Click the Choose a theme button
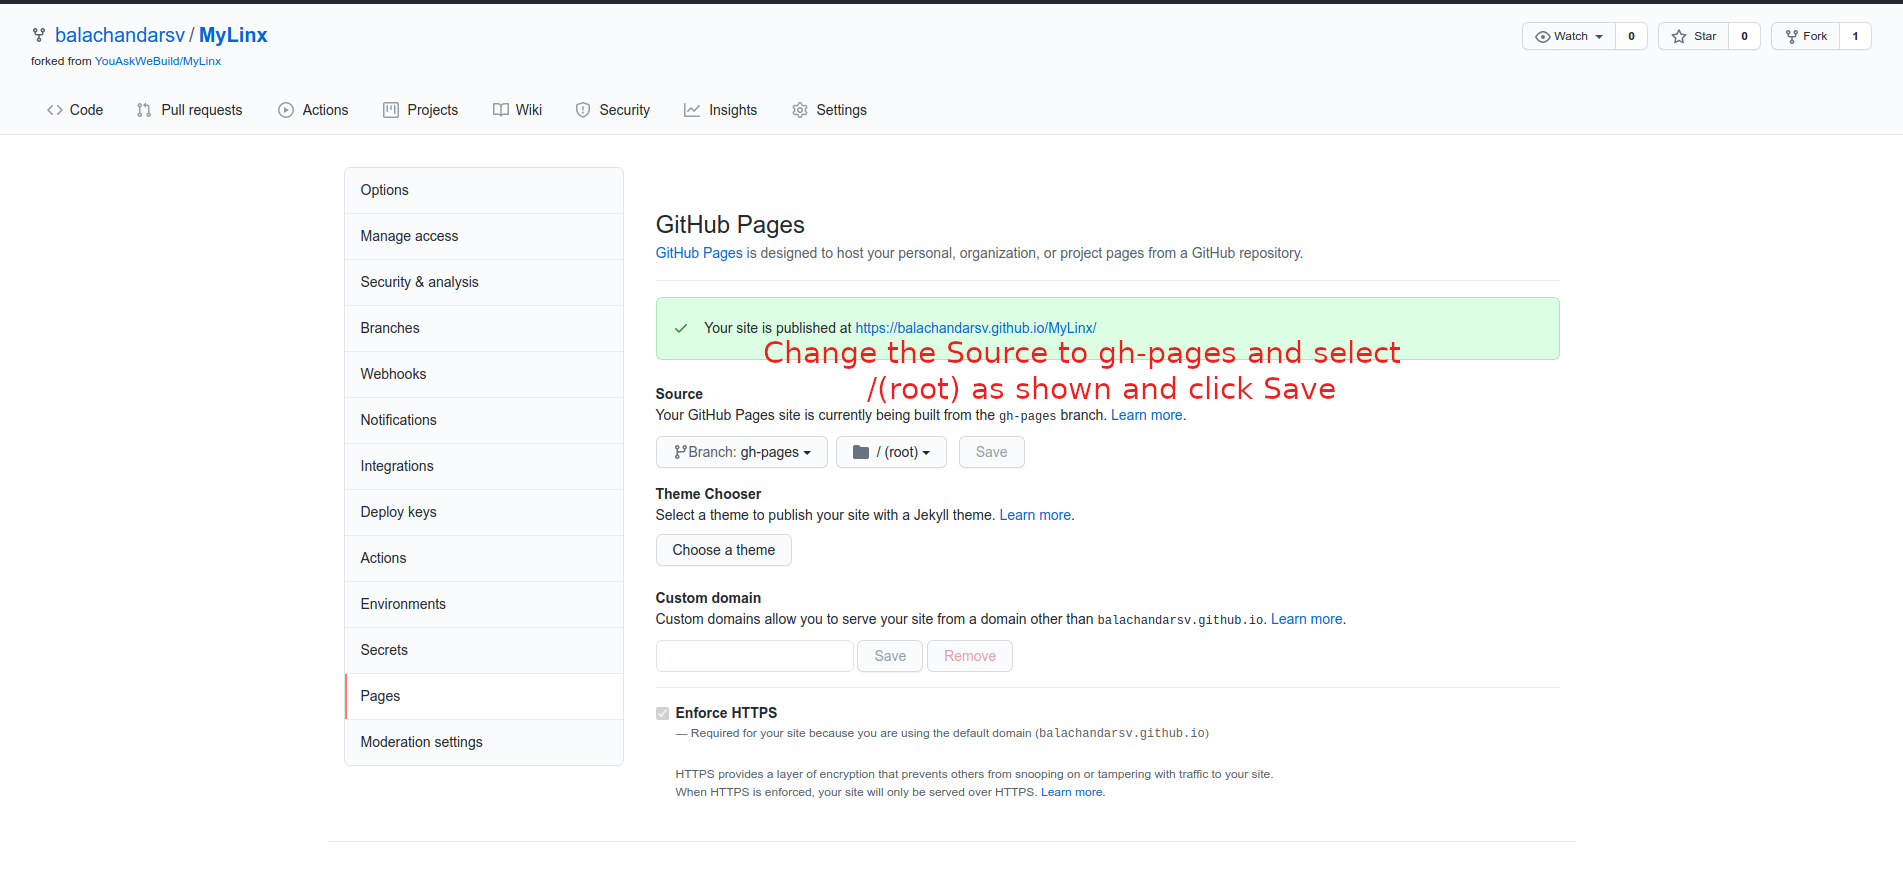Viewport: 1903px width, 876px height. point(724,550)
